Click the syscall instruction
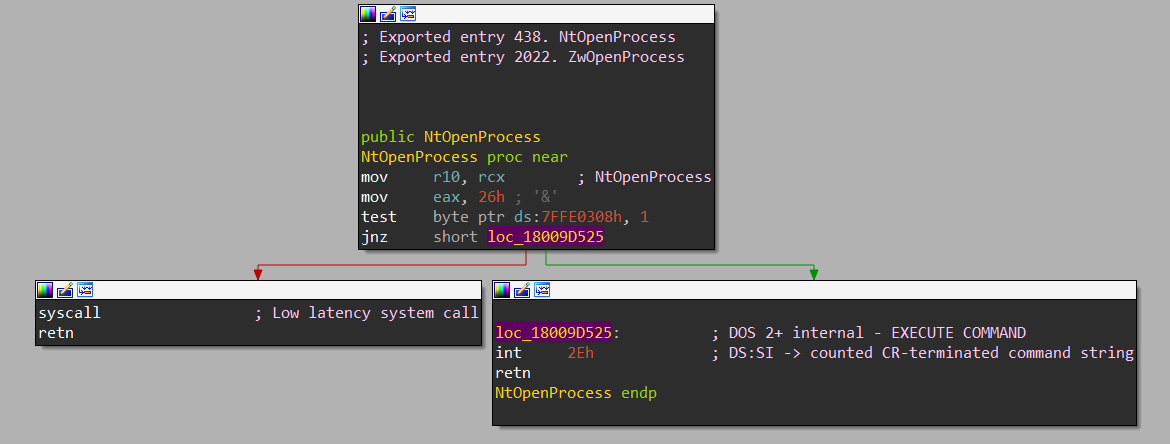 [69, 313]
